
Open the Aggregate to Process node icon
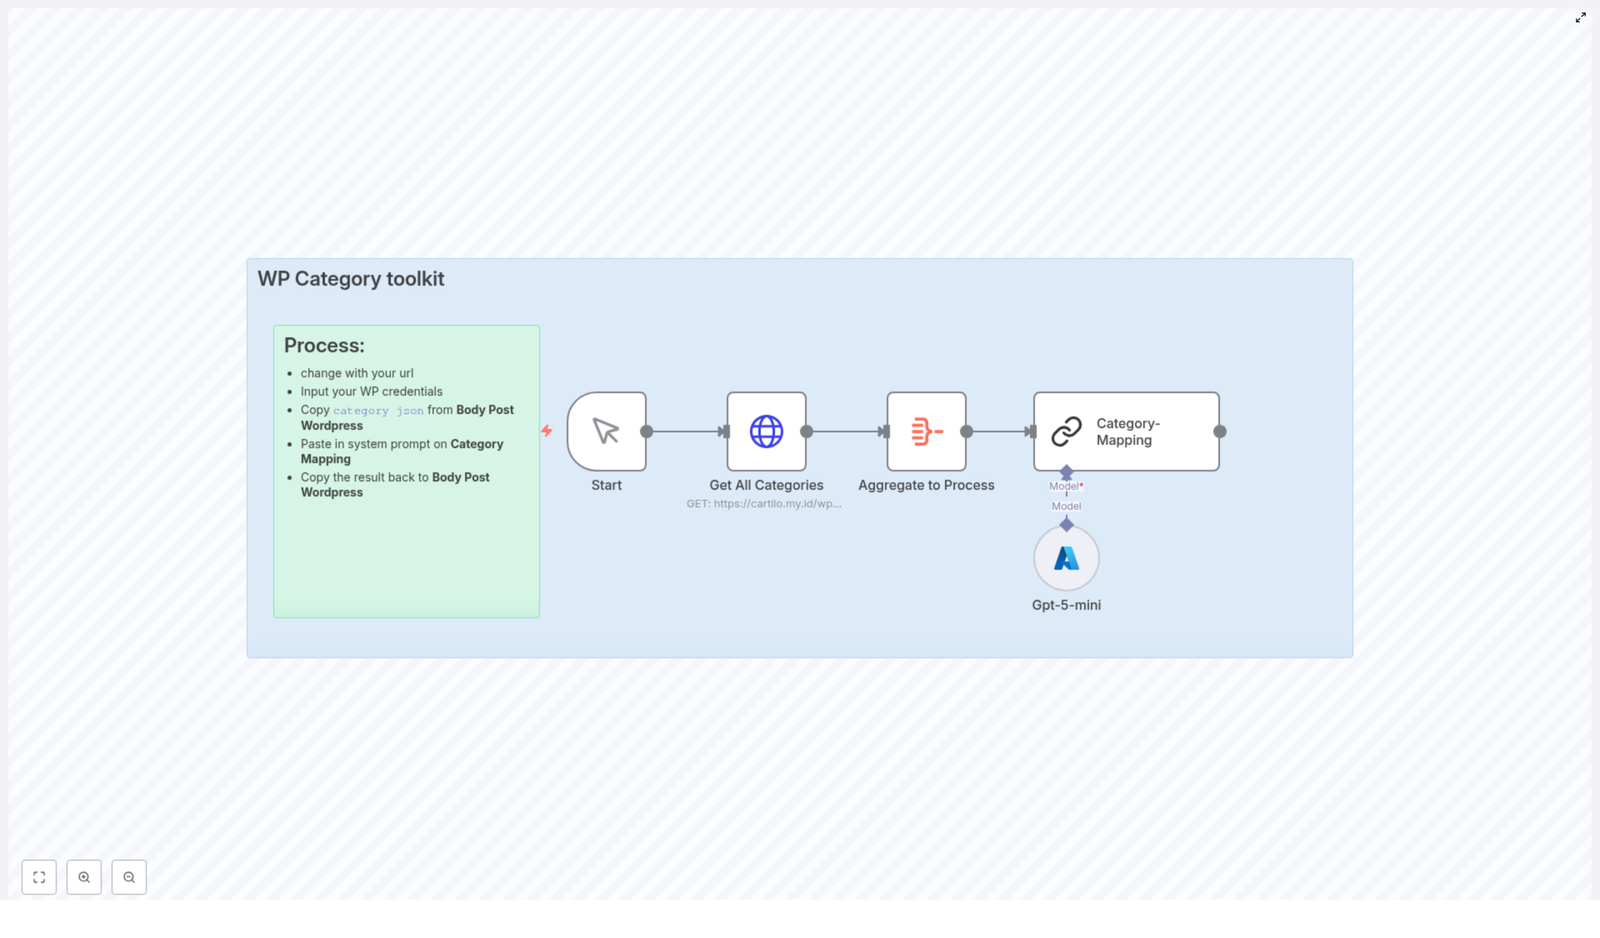pyautogui.click(x=926, y=431)
